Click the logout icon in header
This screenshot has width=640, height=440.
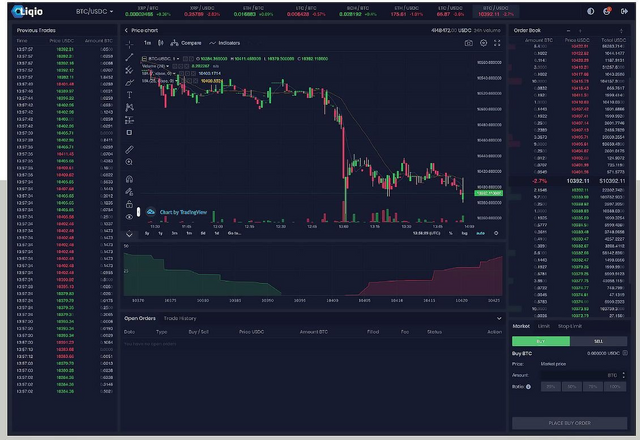click(624, 11)
